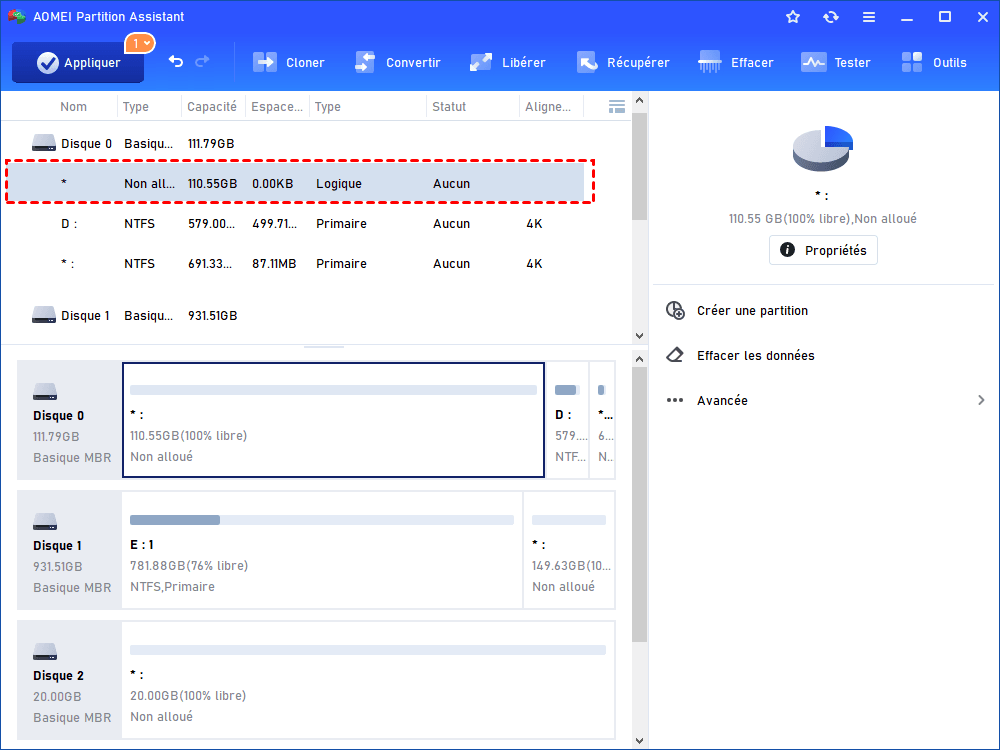Image resolution: width=1000 pixels, height=750 pixels.
Task: Expand the Avancée submenu chevron
Action: pyautogui.click(x=981, y=400)
